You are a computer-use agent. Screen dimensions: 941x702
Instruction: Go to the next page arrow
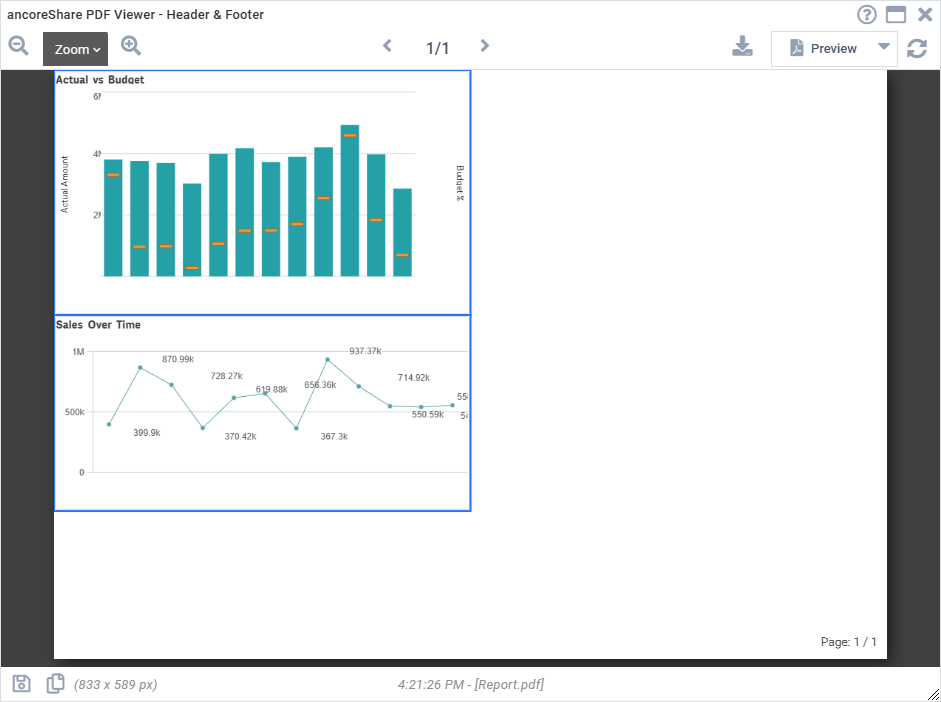(x=485, y=46)
